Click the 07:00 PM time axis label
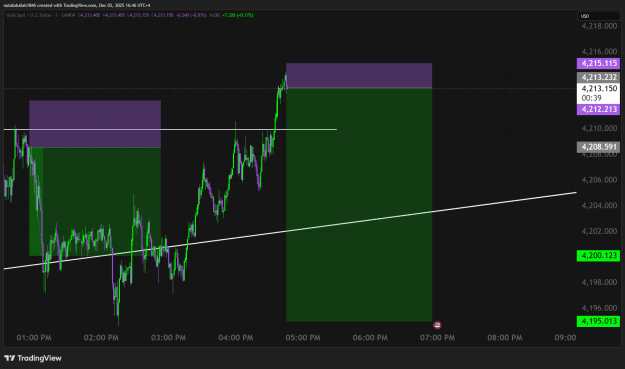 pos(437,338)
